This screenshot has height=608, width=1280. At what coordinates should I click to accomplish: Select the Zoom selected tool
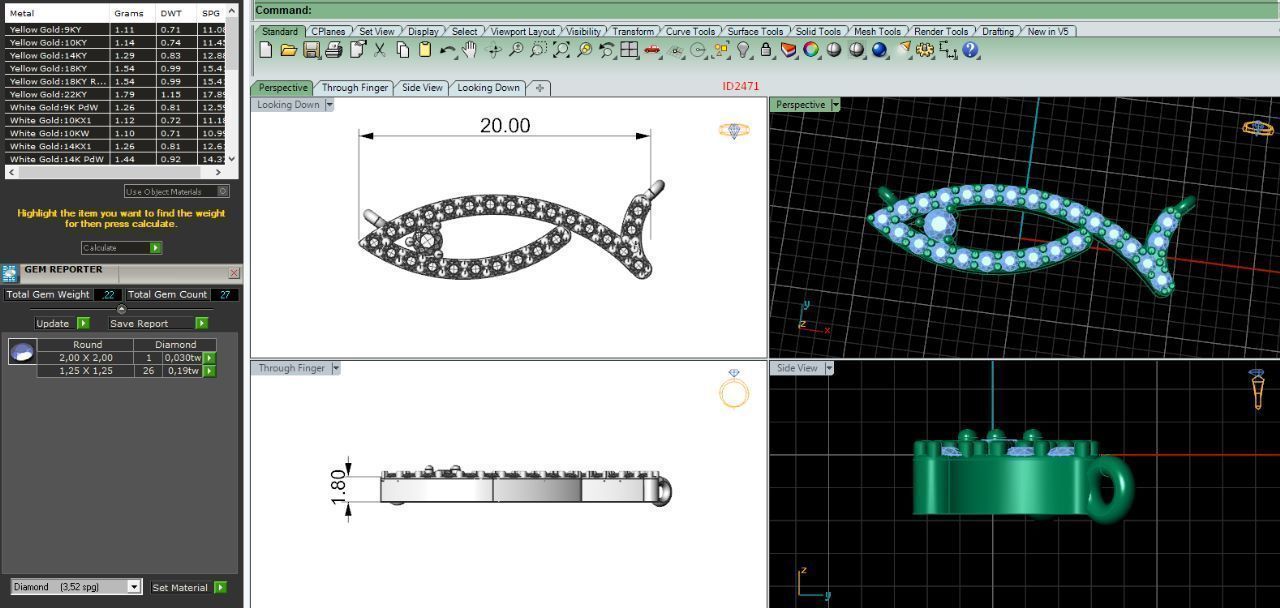(x=584, y=49)
